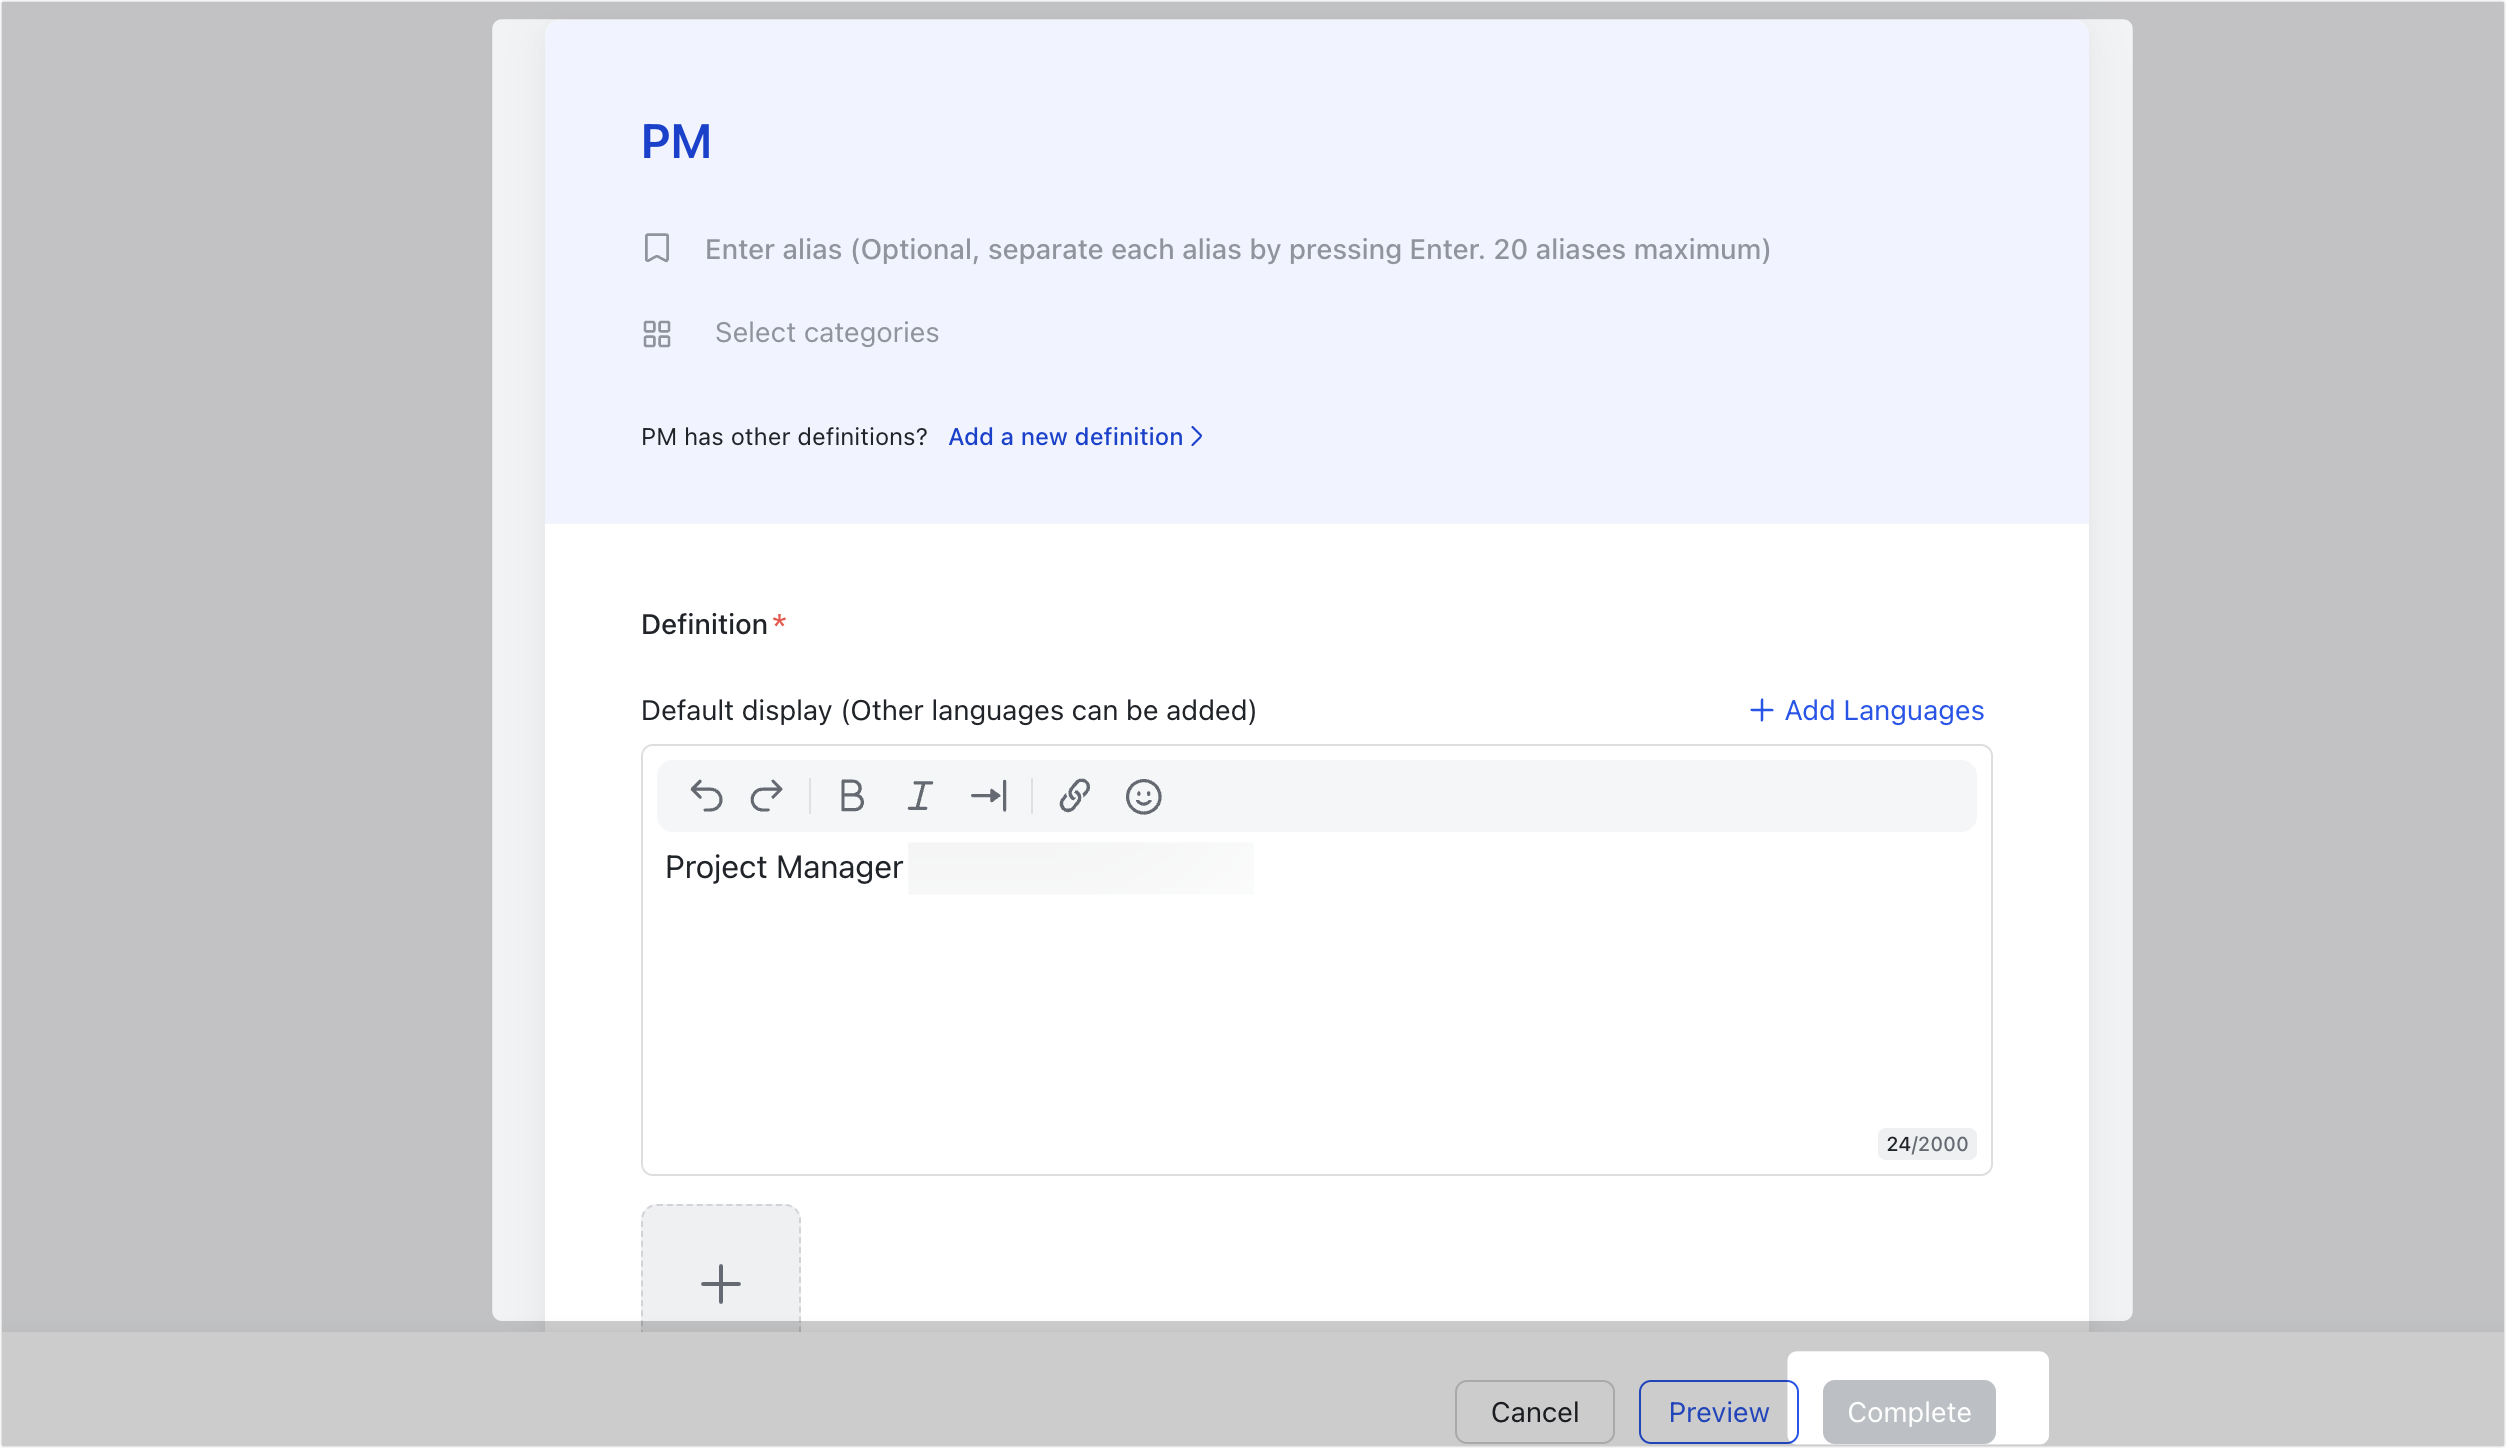Viewport: 2506px width, 1448px height.
Task: Click the categories grid icon
Action: coord(657,332)
